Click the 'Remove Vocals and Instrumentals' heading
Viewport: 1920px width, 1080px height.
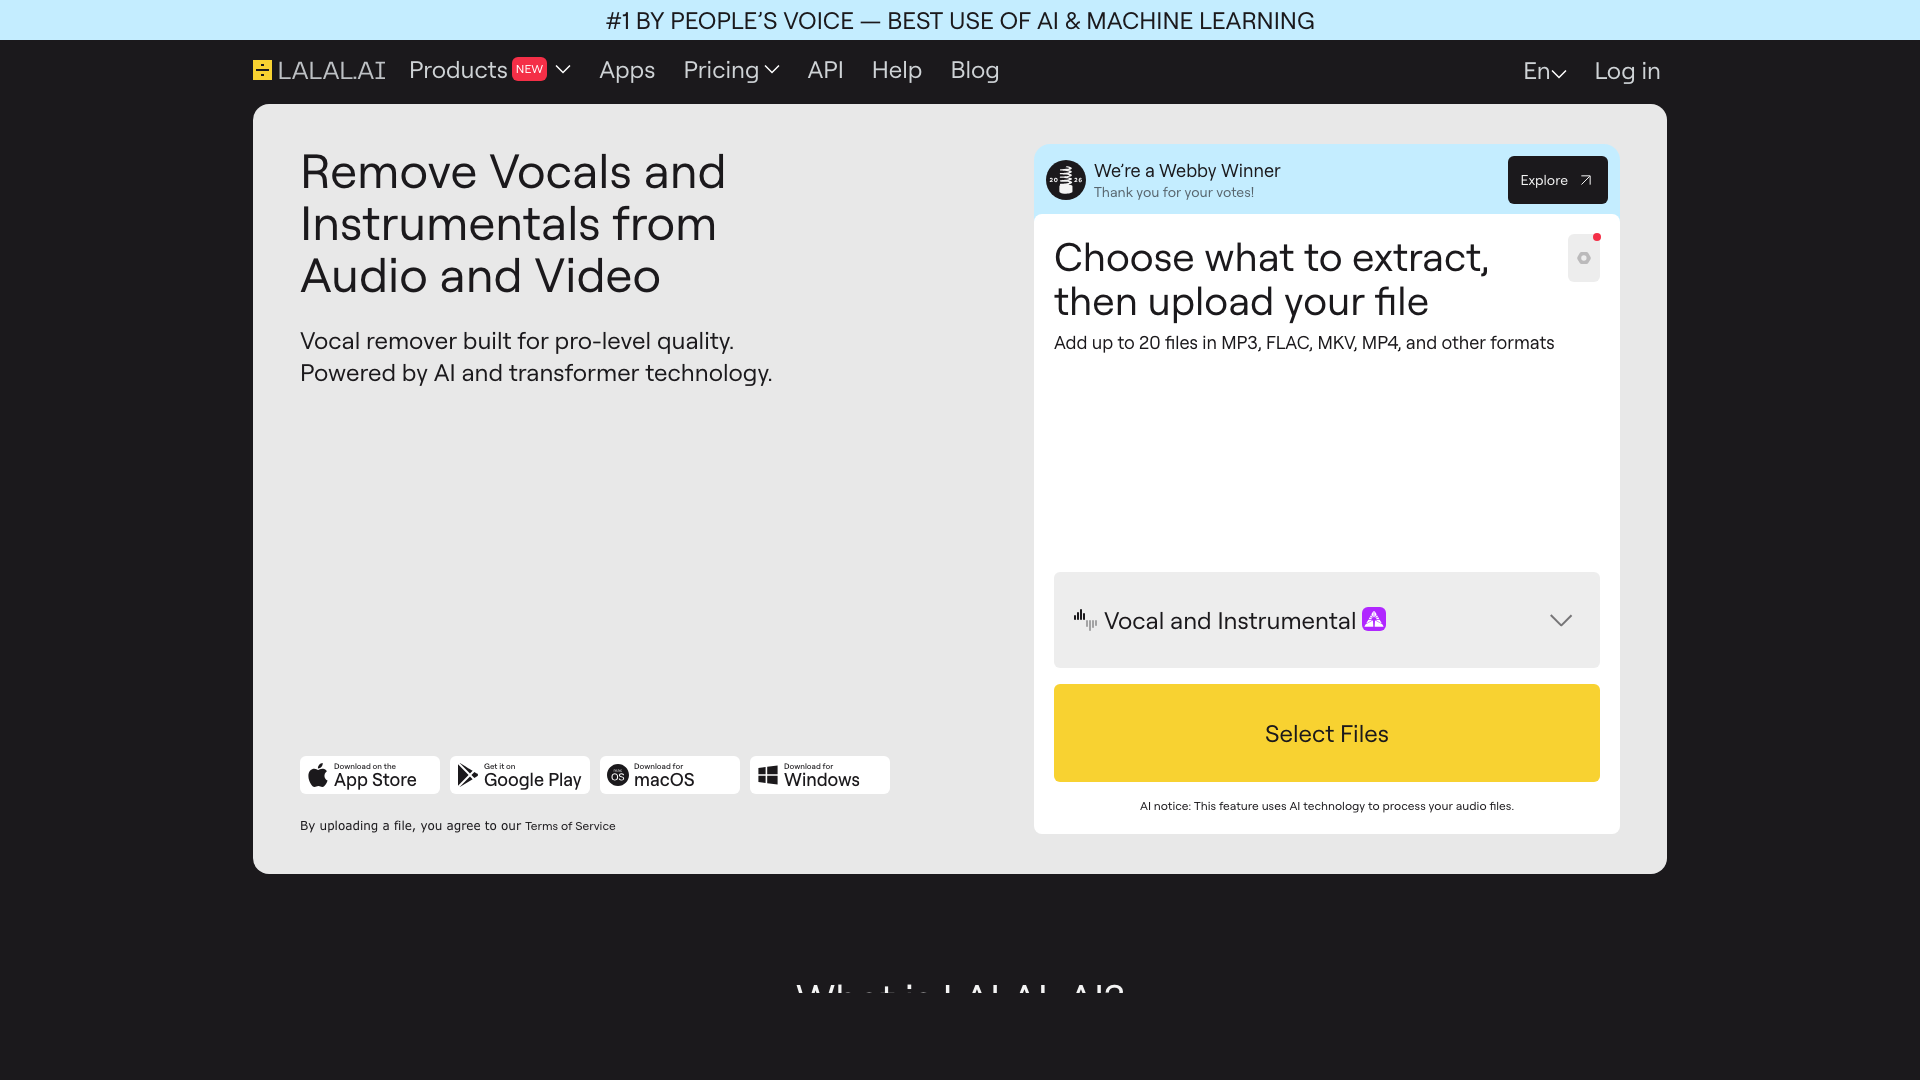pyautogui.click(x=512, y=224)
